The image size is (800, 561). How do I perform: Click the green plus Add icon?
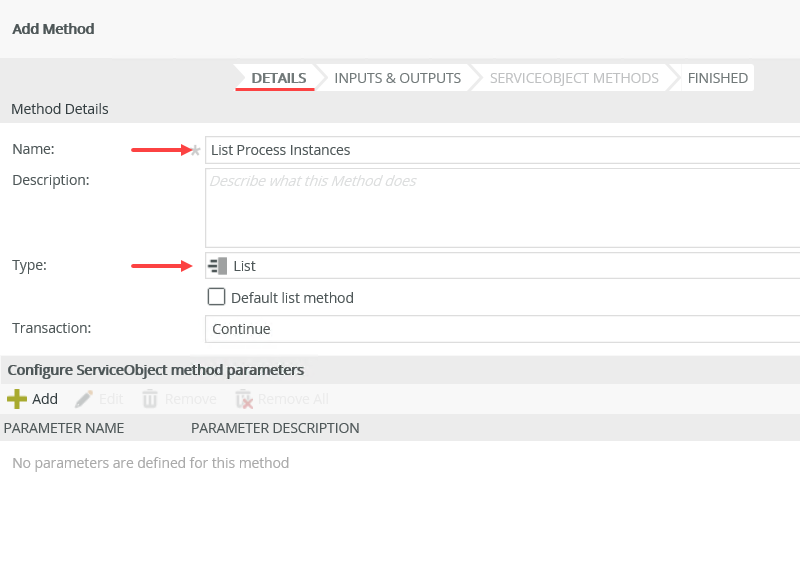point(17,399)
